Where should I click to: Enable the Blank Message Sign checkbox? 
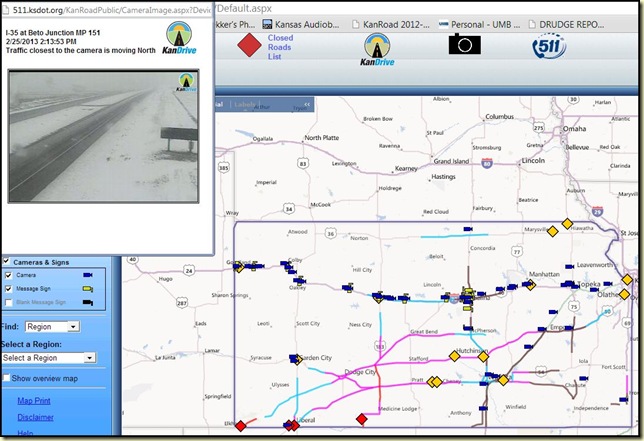click(8, 302)
